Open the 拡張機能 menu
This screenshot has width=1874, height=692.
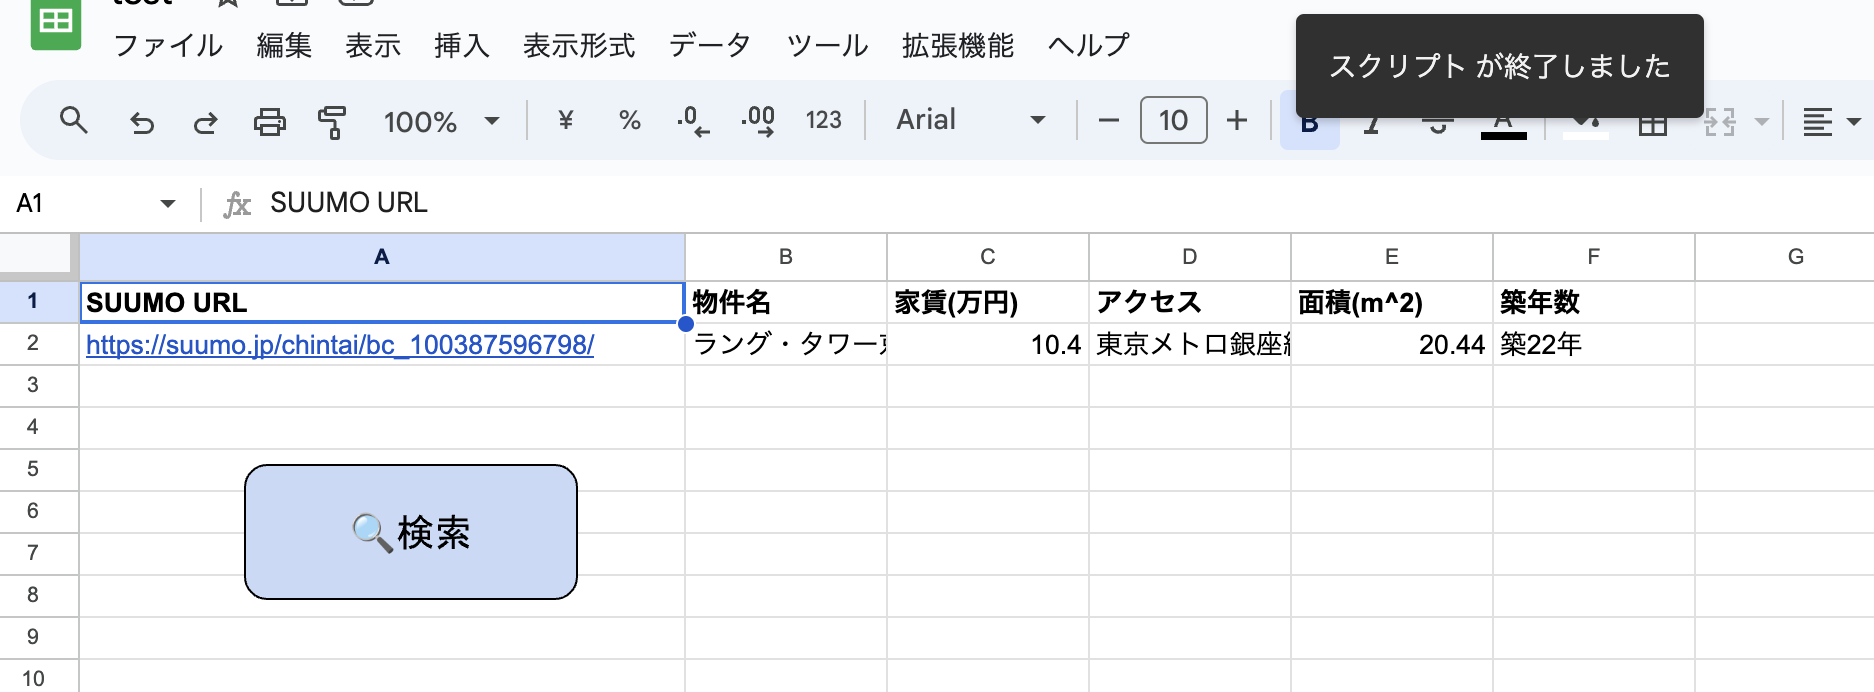[x=958, y=45]
